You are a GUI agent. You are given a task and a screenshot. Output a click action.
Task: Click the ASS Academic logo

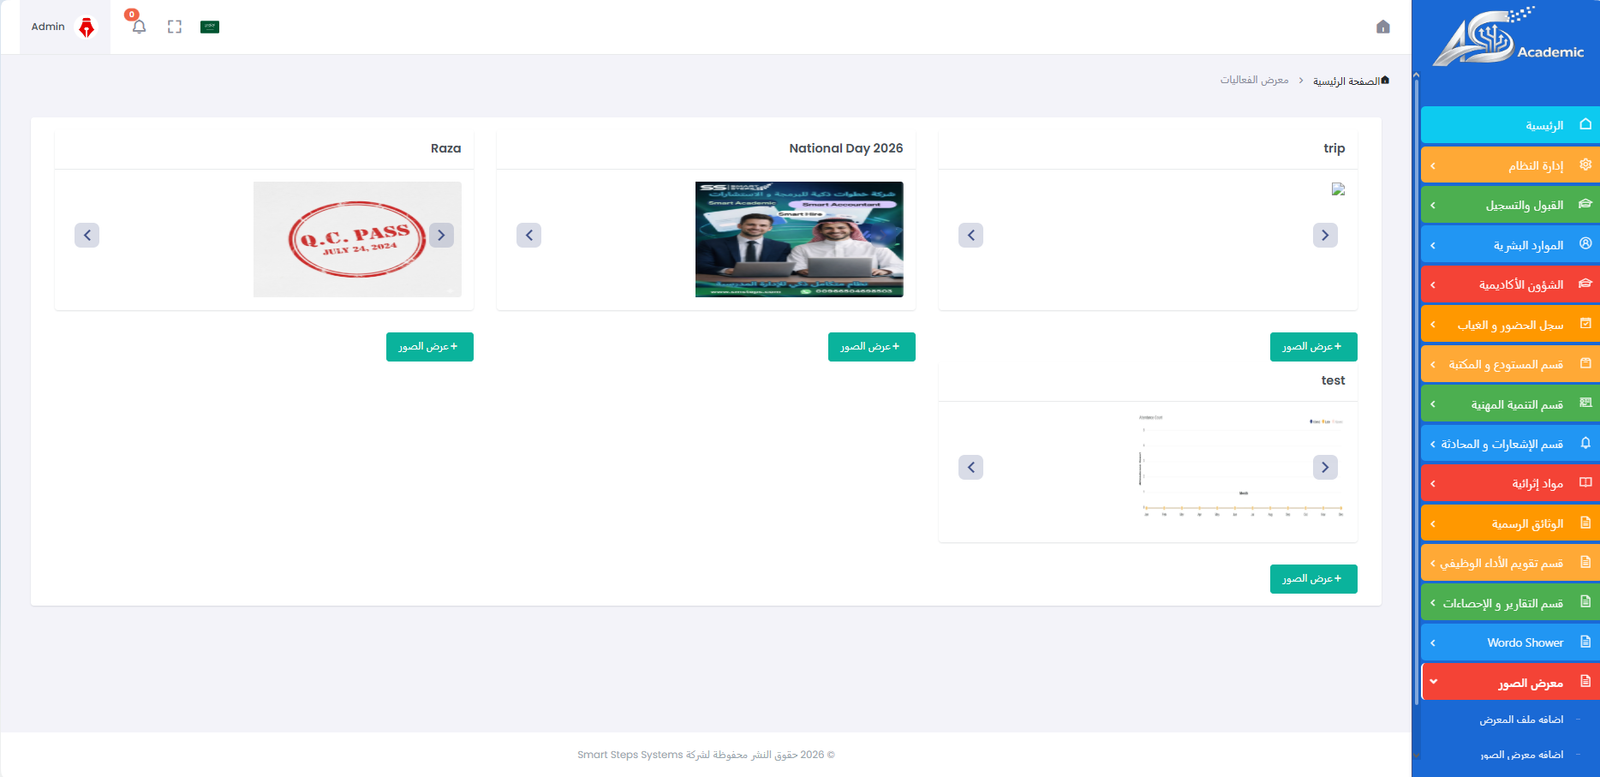point(1508,38)
